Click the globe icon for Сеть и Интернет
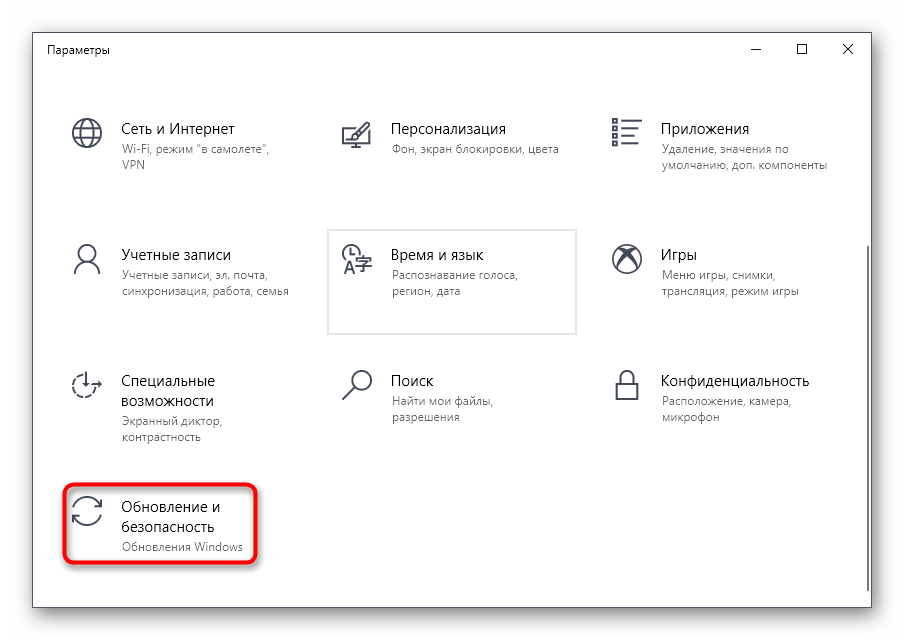Image resolution: width=904 pixels, height=640 pixels. coord(87,133)
